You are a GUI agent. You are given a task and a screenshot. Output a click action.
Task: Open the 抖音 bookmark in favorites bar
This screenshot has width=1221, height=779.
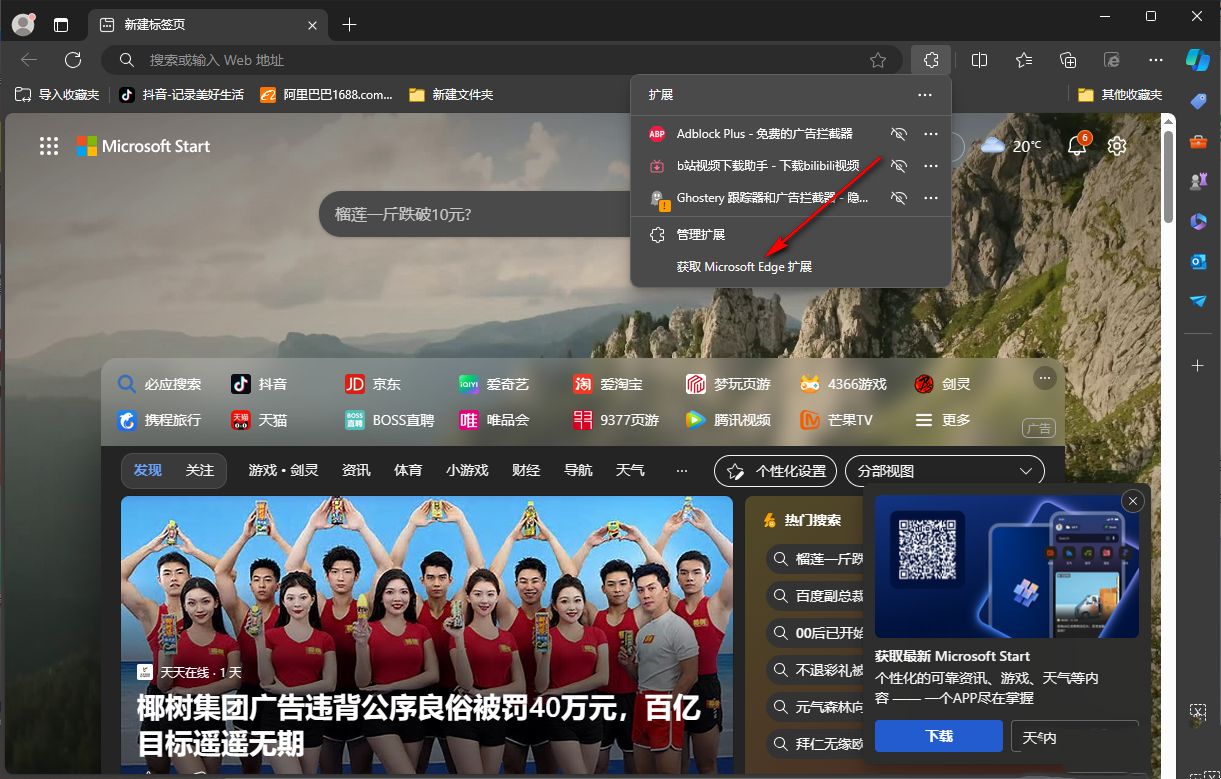(x=181, y=95)
